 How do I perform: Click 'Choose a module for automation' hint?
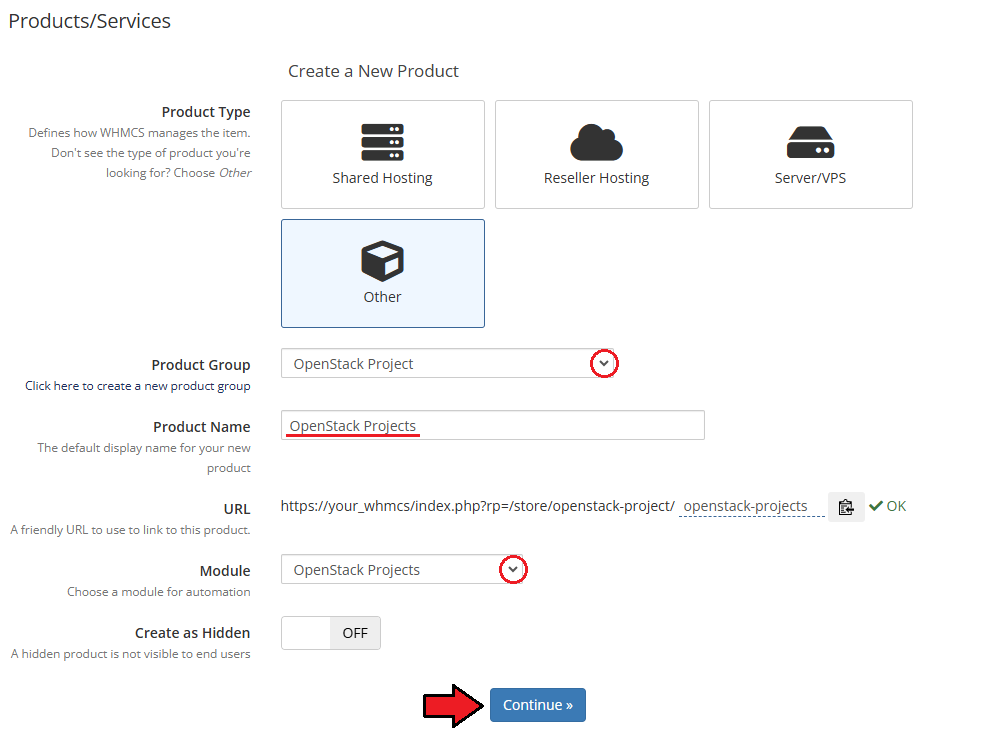[159, 591]
